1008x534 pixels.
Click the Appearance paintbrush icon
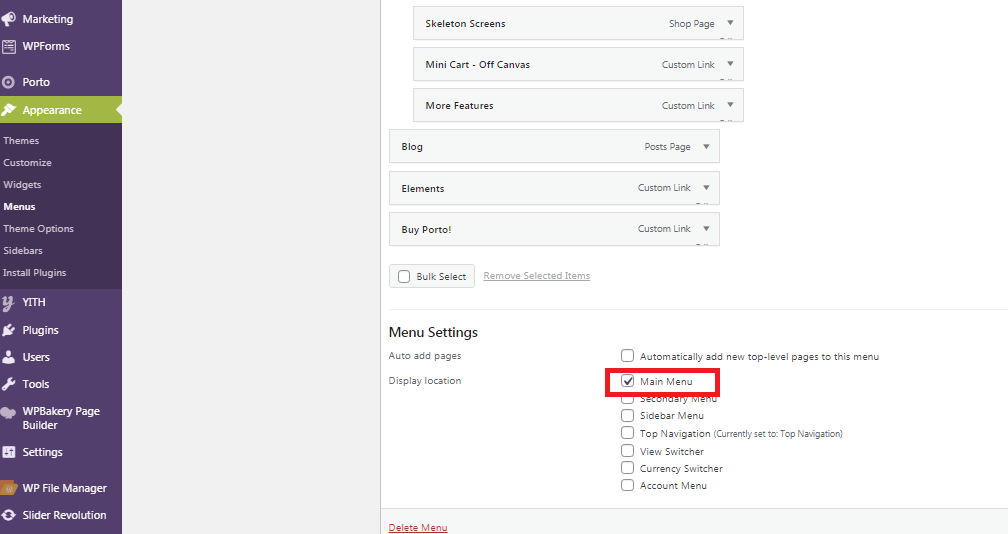click(8, 110)
